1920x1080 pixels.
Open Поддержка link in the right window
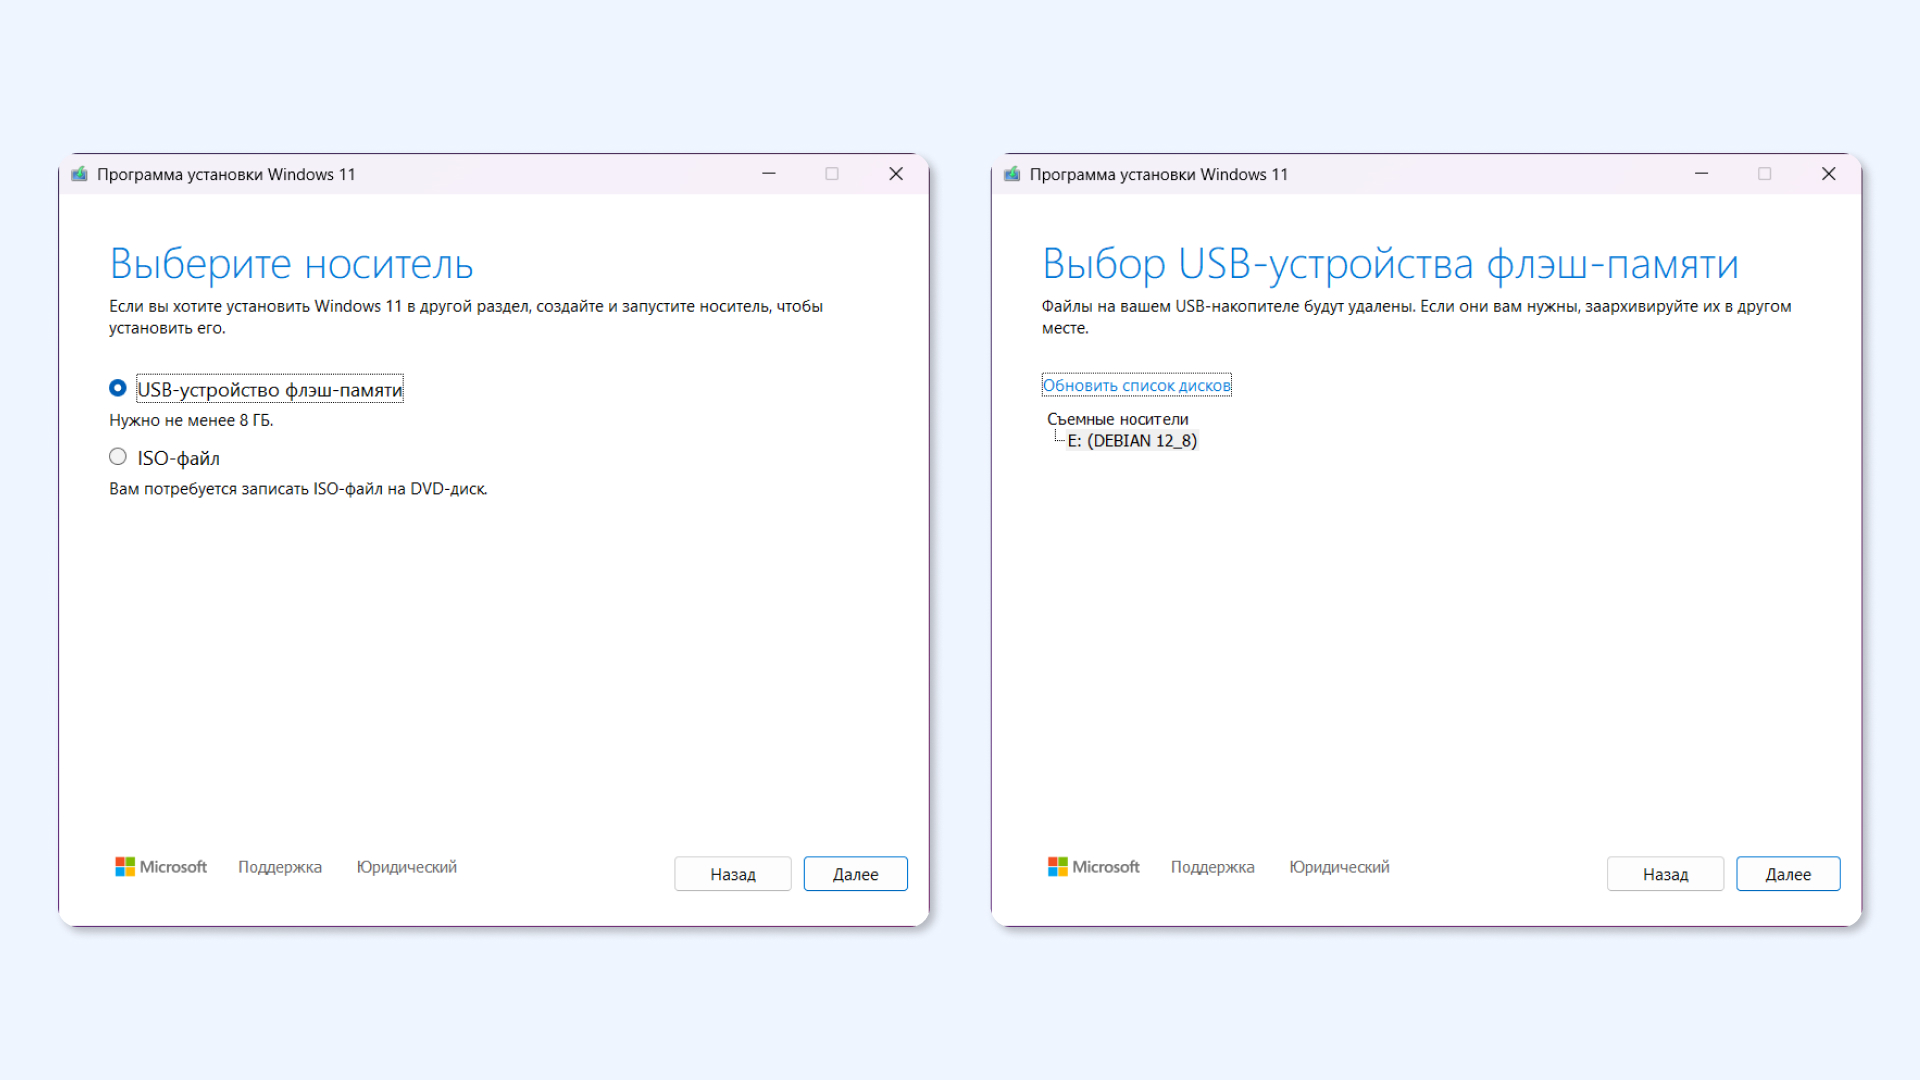pos(1213,867)
